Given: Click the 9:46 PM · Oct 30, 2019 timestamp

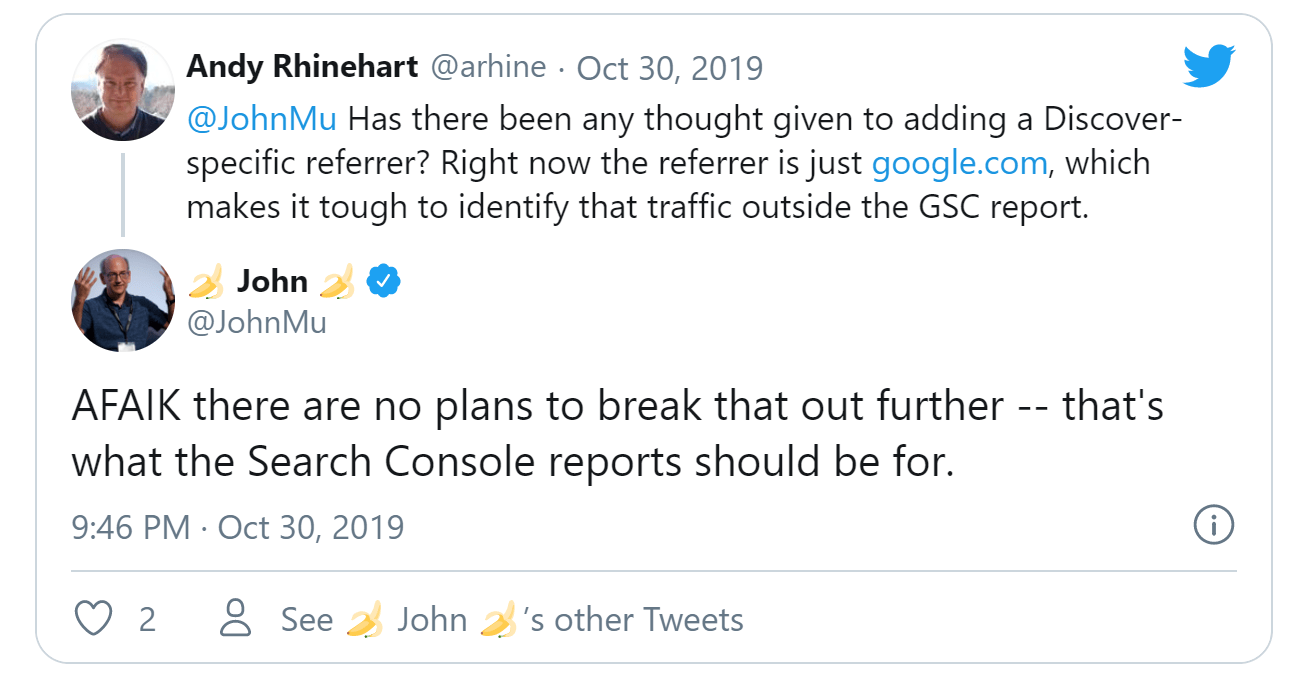Looking at the screenshot, I should tap(238, 526).
